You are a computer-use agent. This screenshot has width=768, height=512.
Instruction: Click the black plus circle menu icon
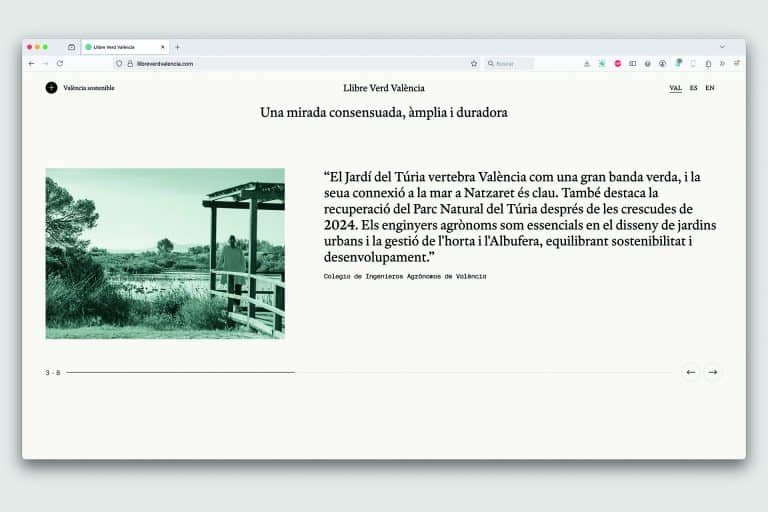point(51,88)
